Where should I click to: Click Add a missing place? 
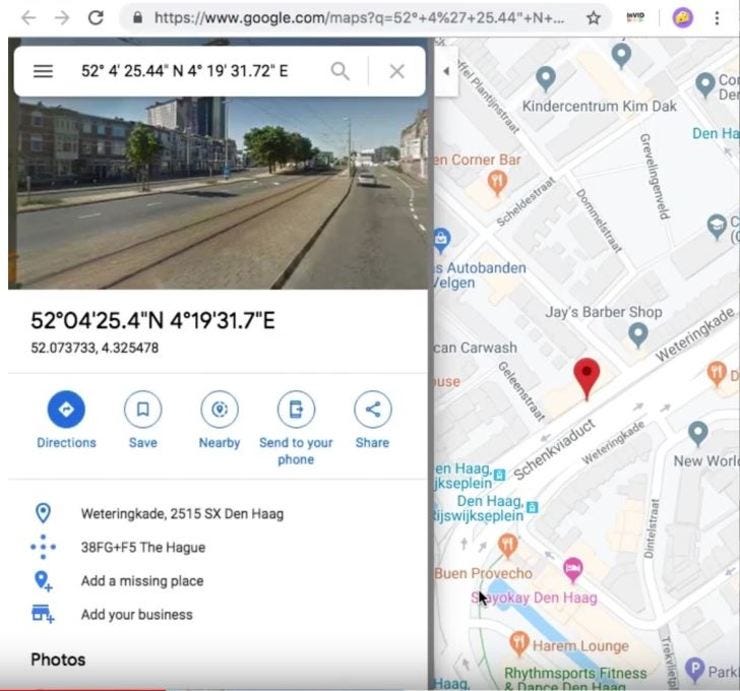click(142, 581)
